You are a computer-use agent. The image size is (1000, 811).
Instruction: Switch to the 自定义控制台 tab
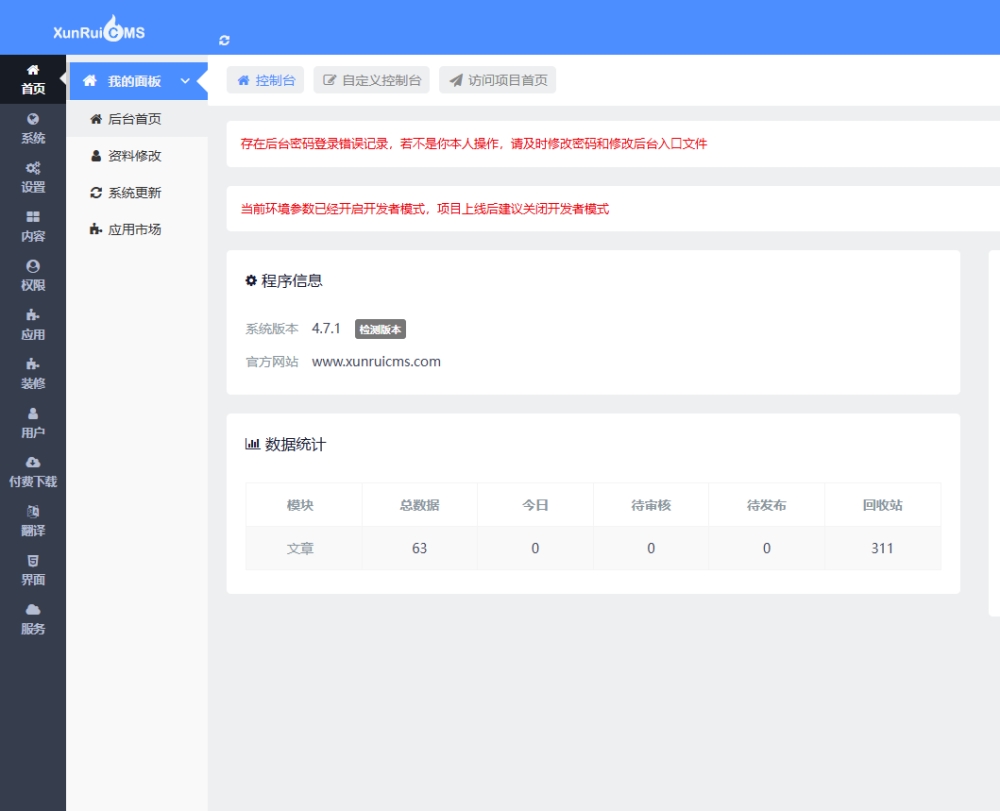(x=371, y=81)
